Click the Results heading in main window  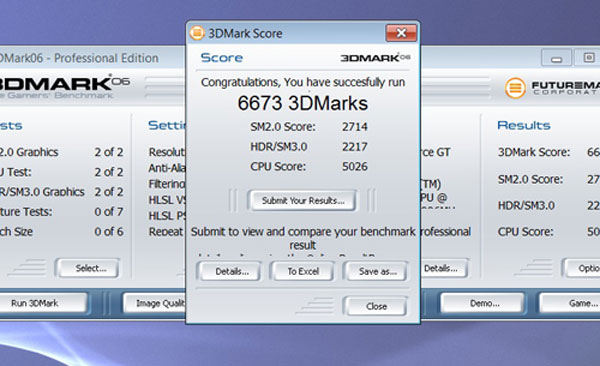pyautogui.click(x=523, y=125)
